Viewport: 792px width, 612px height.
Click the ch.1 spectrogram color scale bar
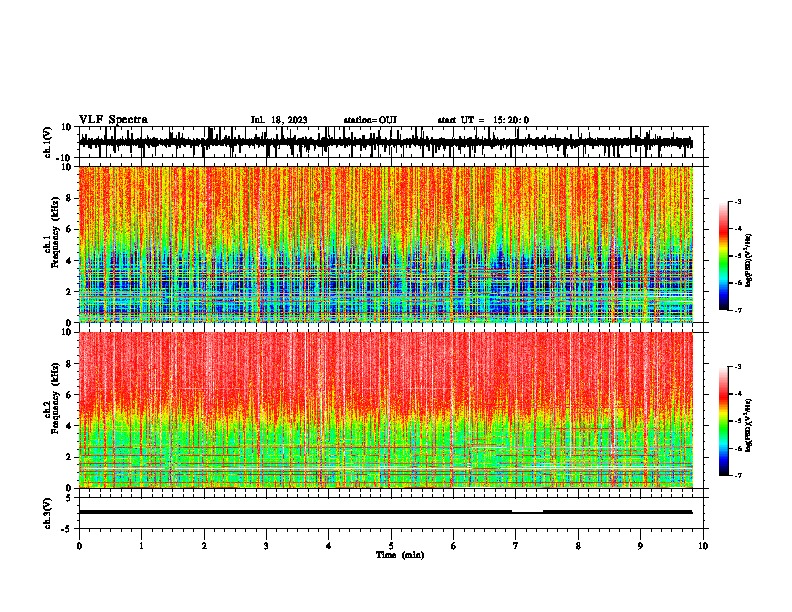(724, 256)
